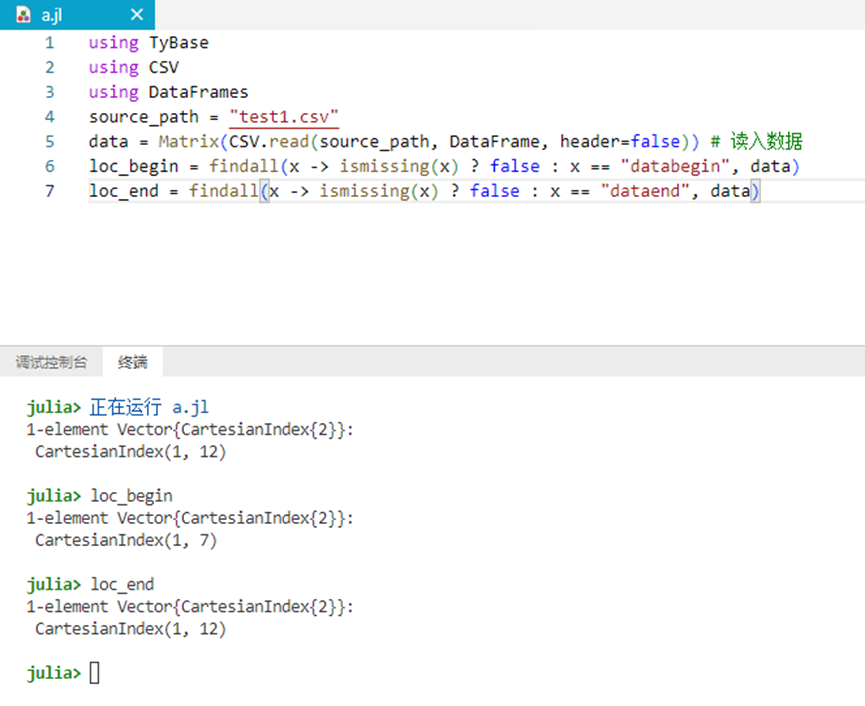This screenshot has width=865, height=706.
Task: Click the Julia file icon on a.jl tab
Action: (23, 15)
